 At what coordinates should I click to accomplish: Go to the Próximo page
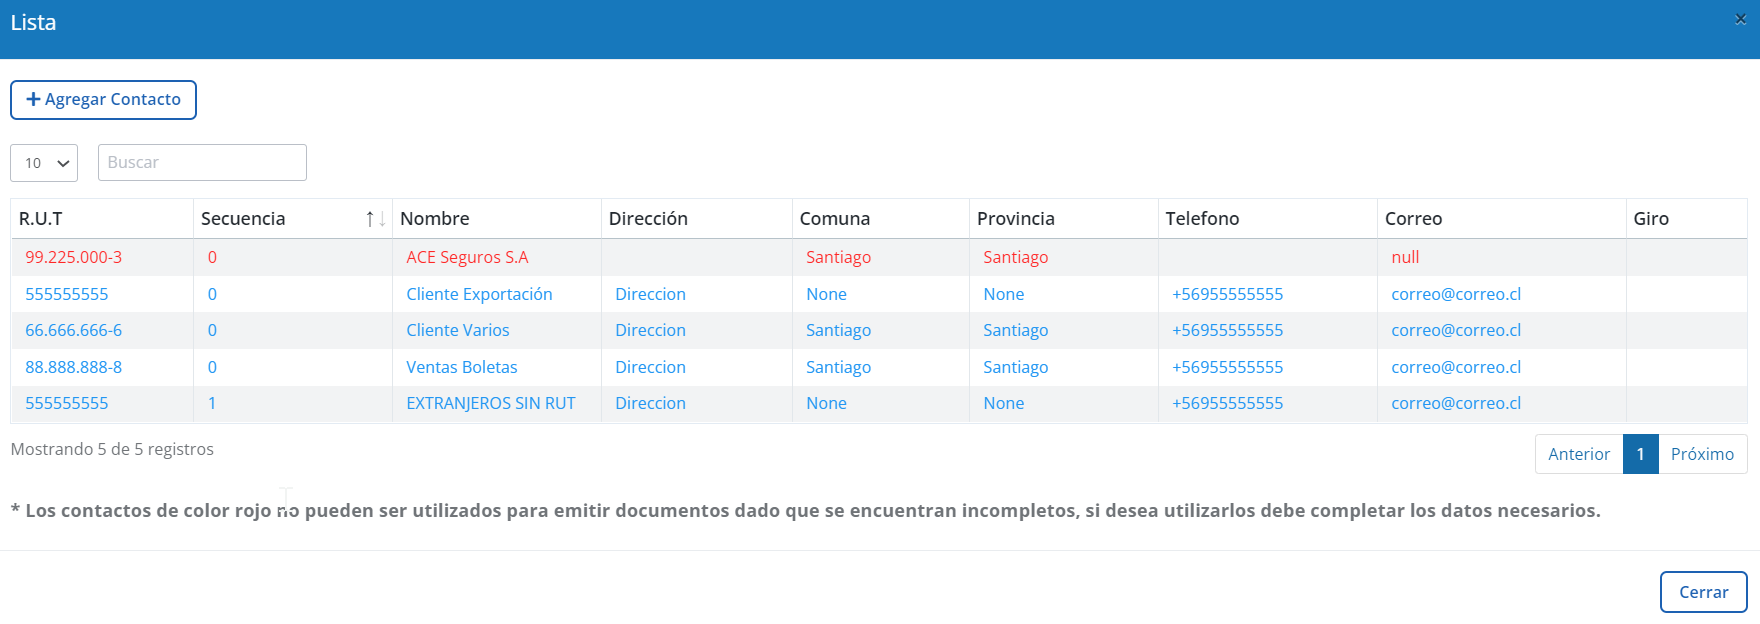(x=1702, y=454)
